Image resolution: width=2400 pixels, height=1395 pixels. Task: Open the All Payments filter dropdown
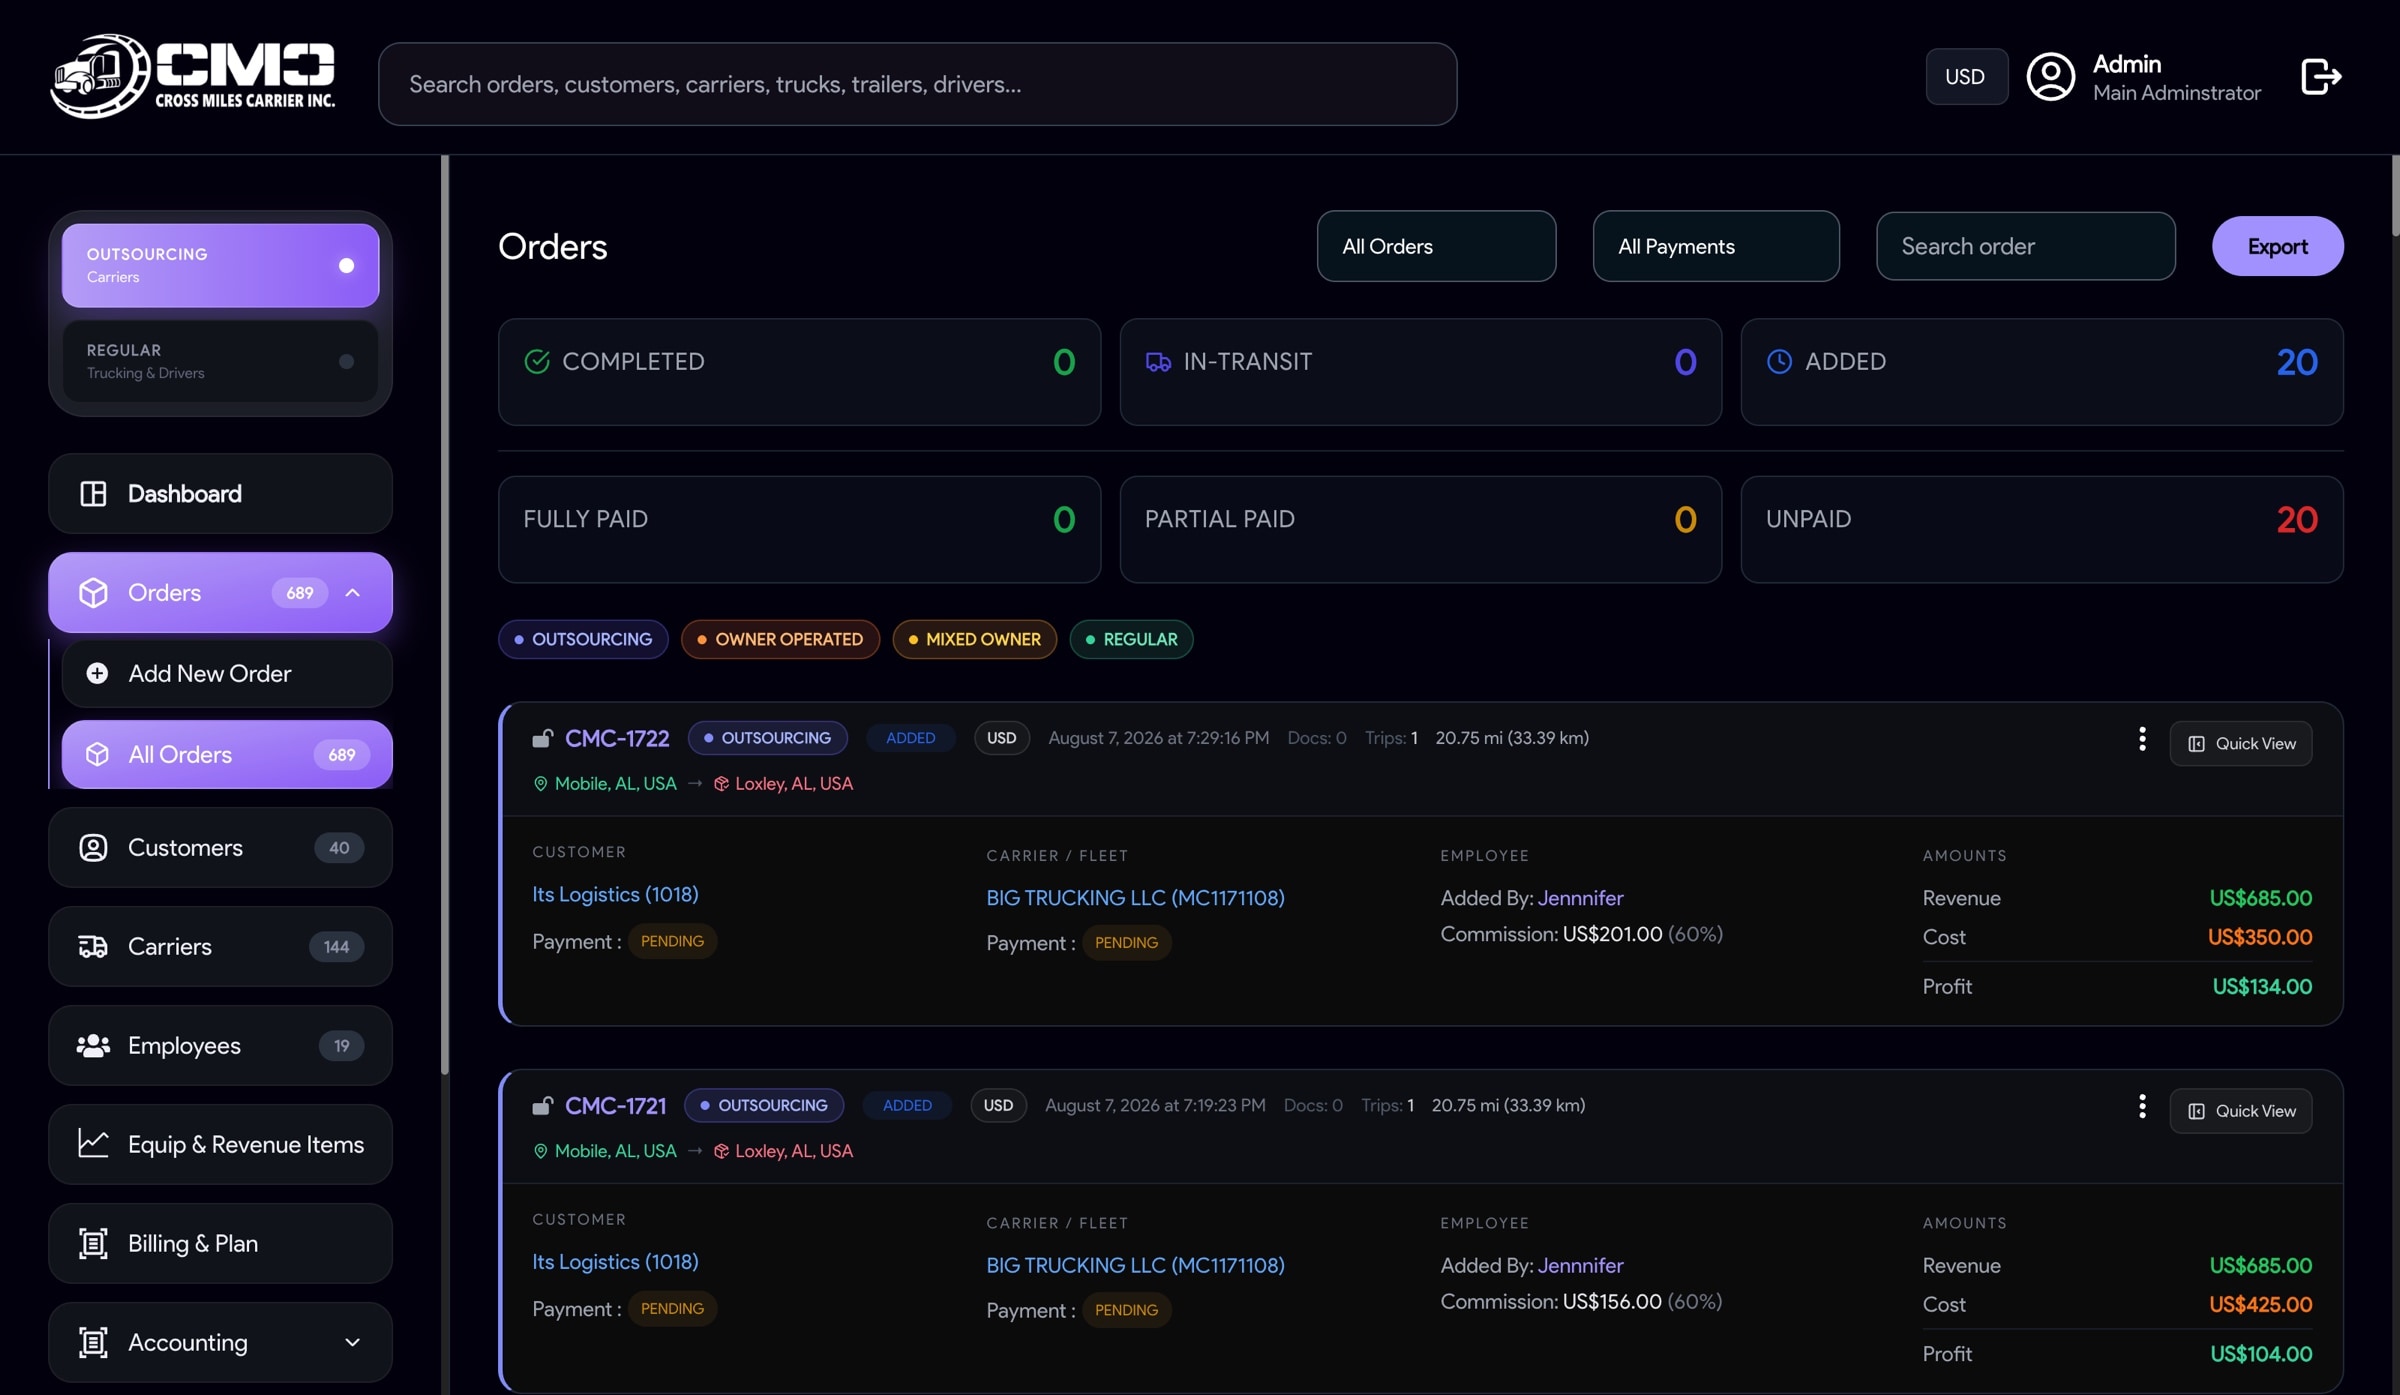pos(1716,246)
